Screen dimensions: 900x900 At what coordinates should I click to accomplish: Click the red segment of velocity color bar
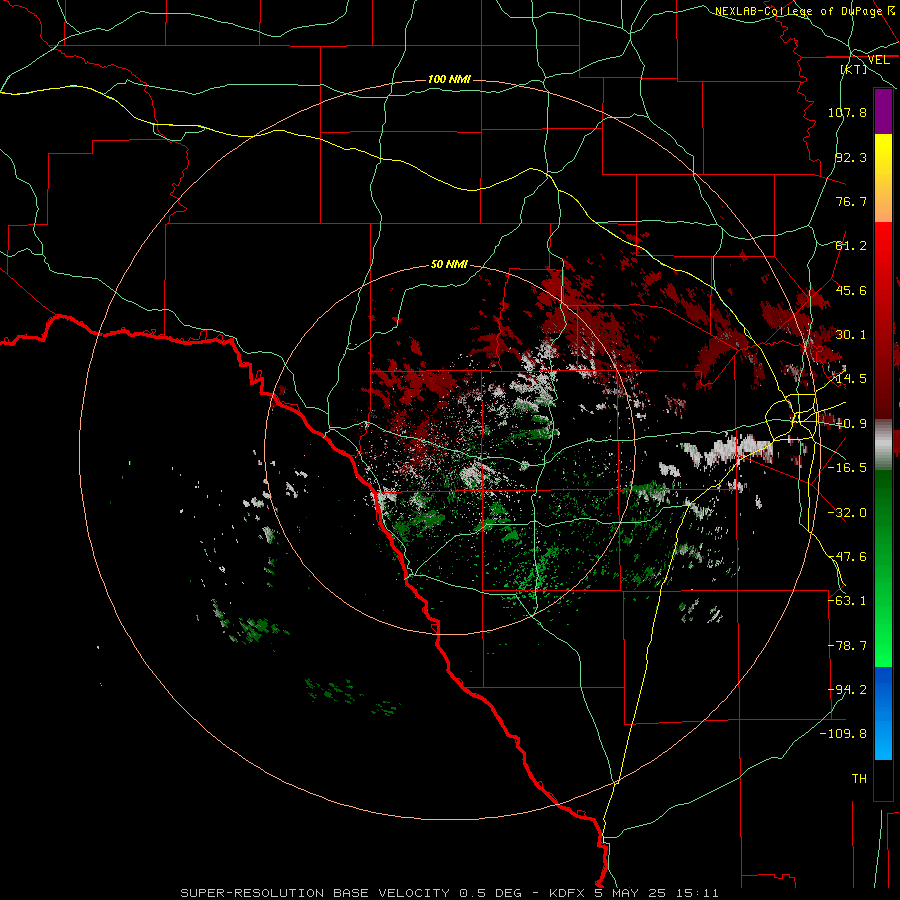pyautogui.click(x=883, y=320)
